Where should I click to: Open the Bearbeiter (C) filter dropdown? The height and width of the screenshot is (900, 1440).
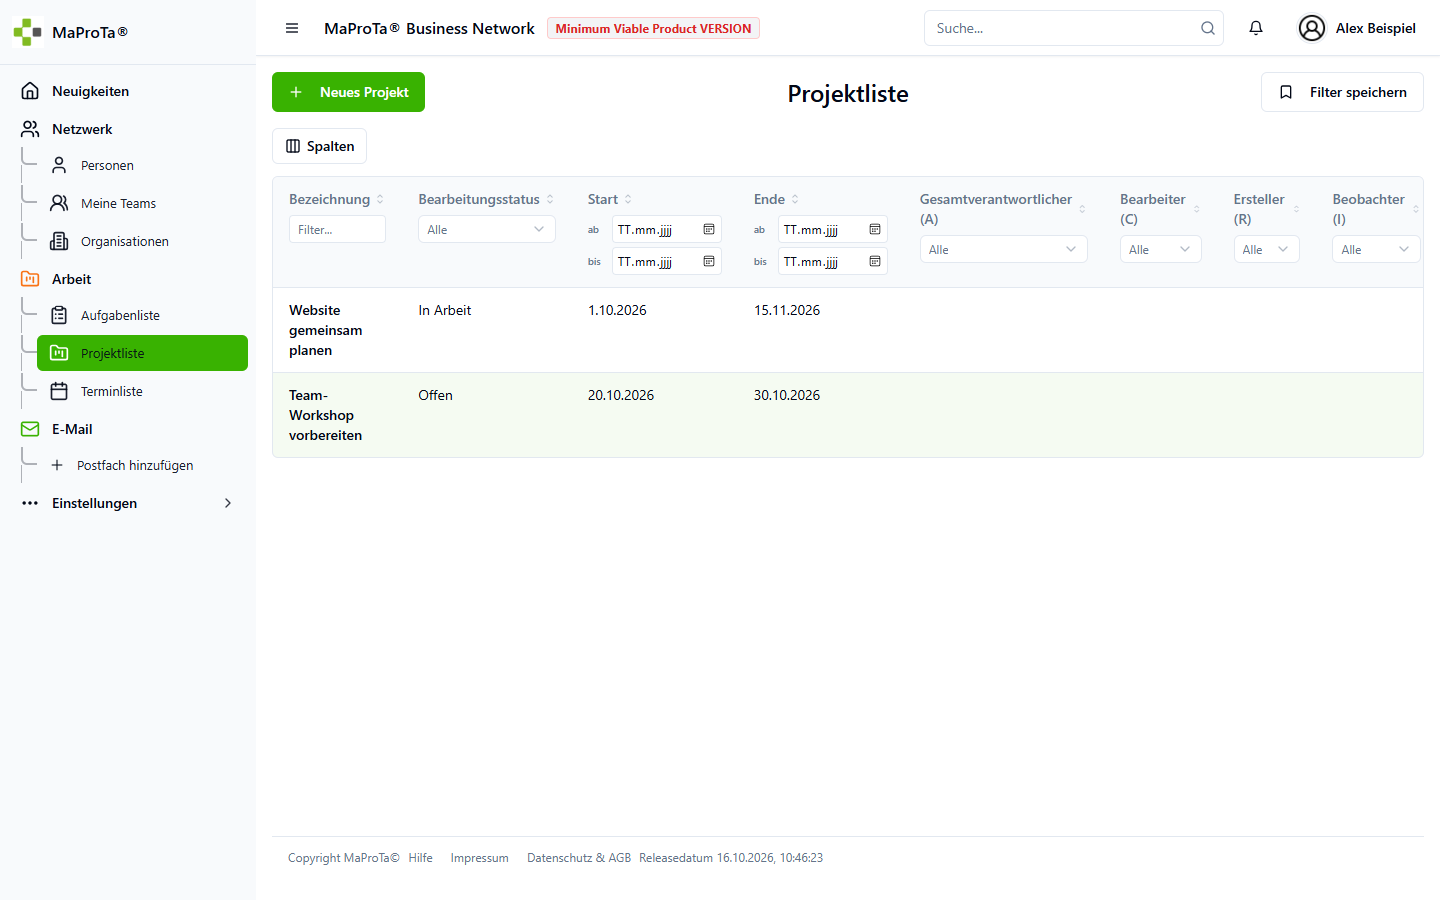coord(1161,249)
